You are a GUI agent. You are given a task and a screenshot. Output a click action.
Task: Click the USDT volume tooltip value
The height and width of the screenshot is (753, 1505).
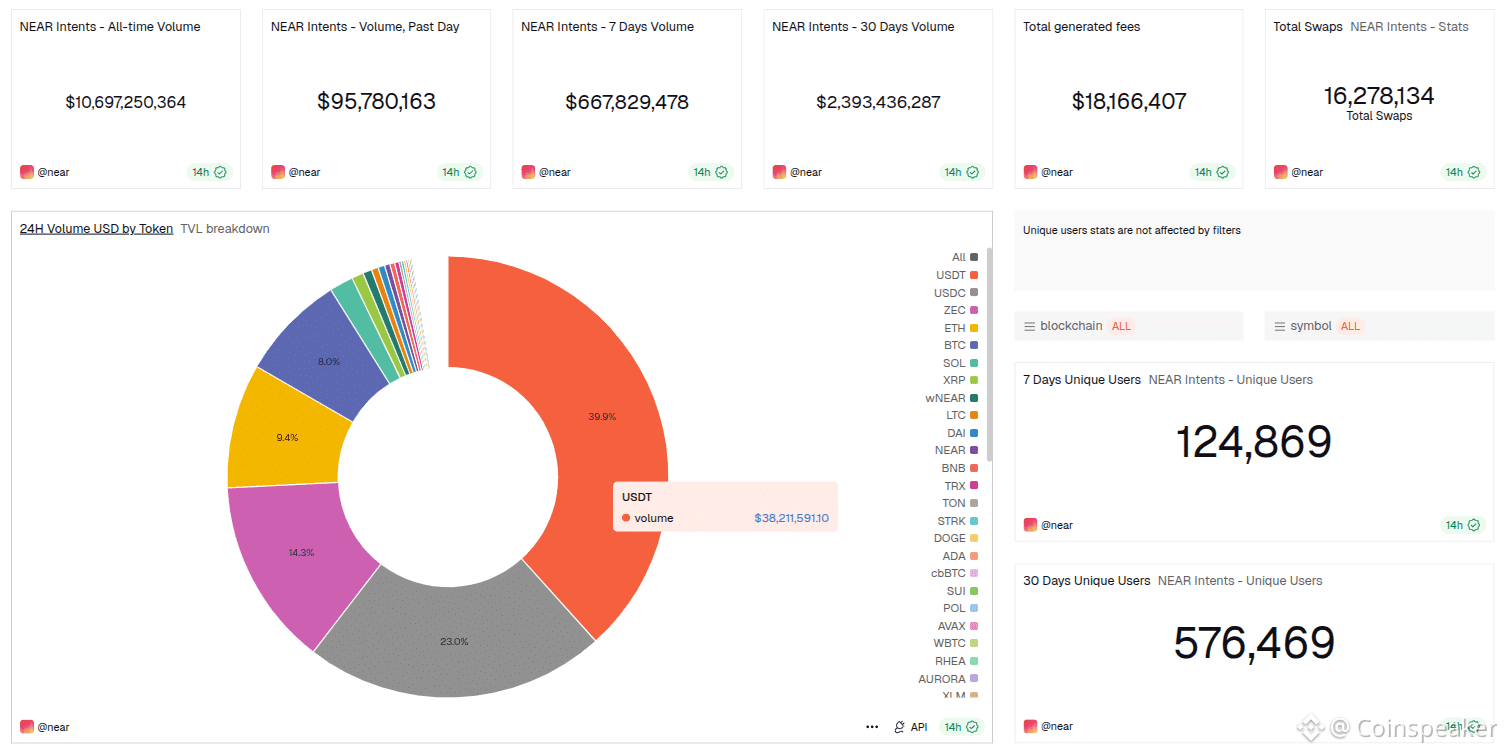[792, 518]
